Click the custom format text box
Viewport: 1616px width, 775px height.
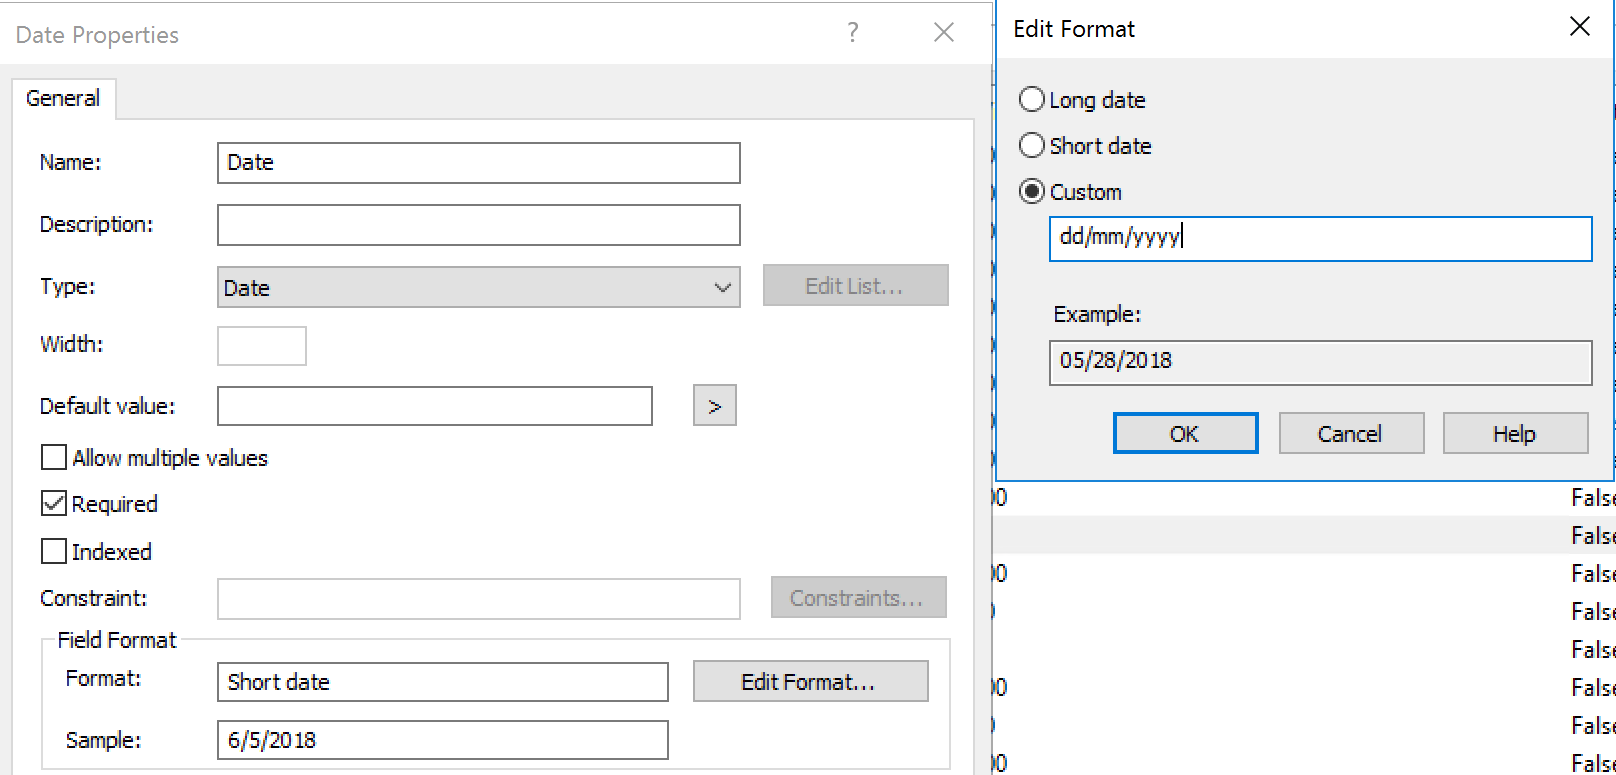pyautogui.click(x=1319, y=239)
